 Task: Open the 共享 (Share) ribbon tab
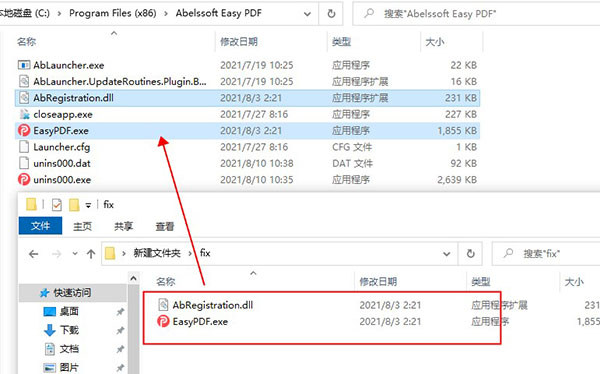pos(124,226)
